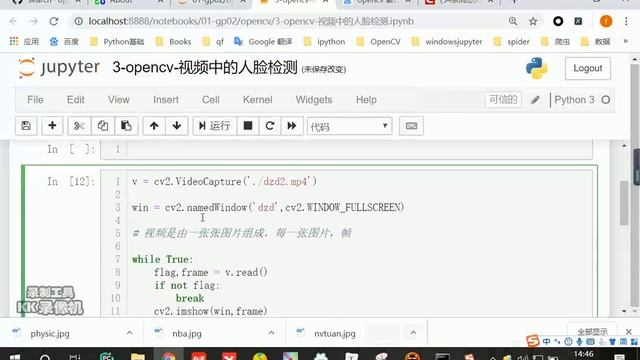The width and height of the screenshot is (640, 360).
Task: Click the Chrome icon on the taskbar
Action: [168, 356]
